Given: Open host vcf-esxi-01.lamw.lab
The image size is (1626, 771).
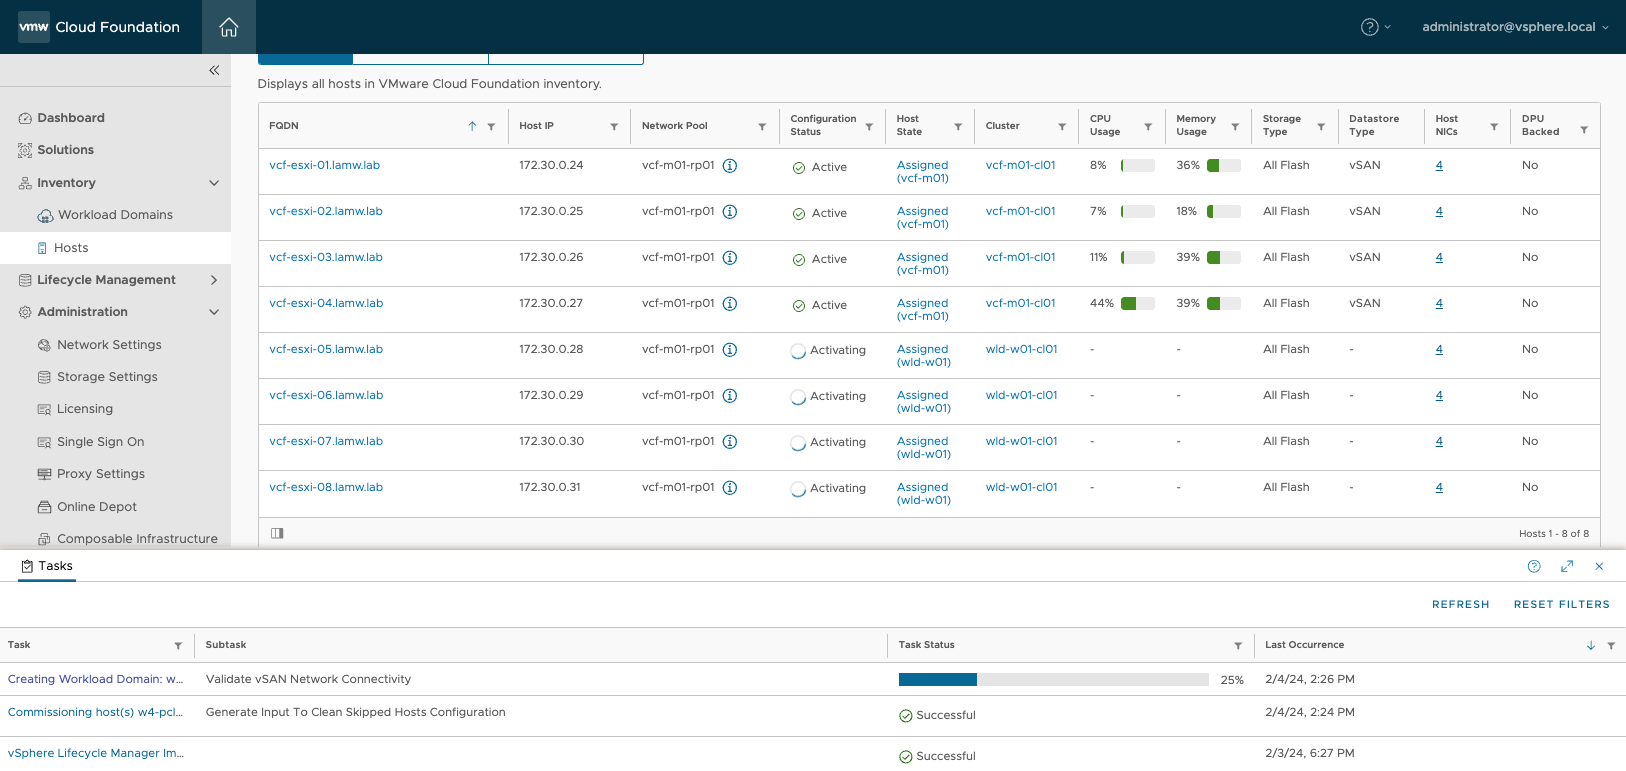Looking at the screenshot, I should pos(324,166).
